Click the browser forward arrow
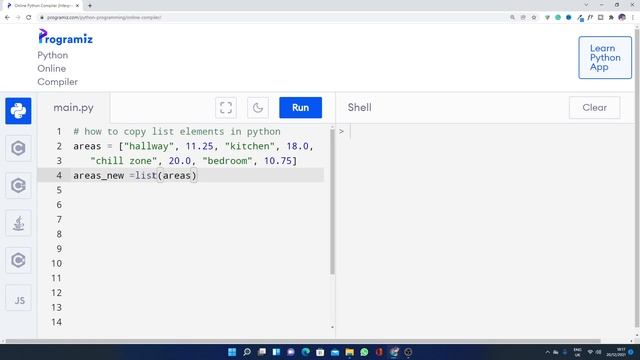 tap(18, 18)
